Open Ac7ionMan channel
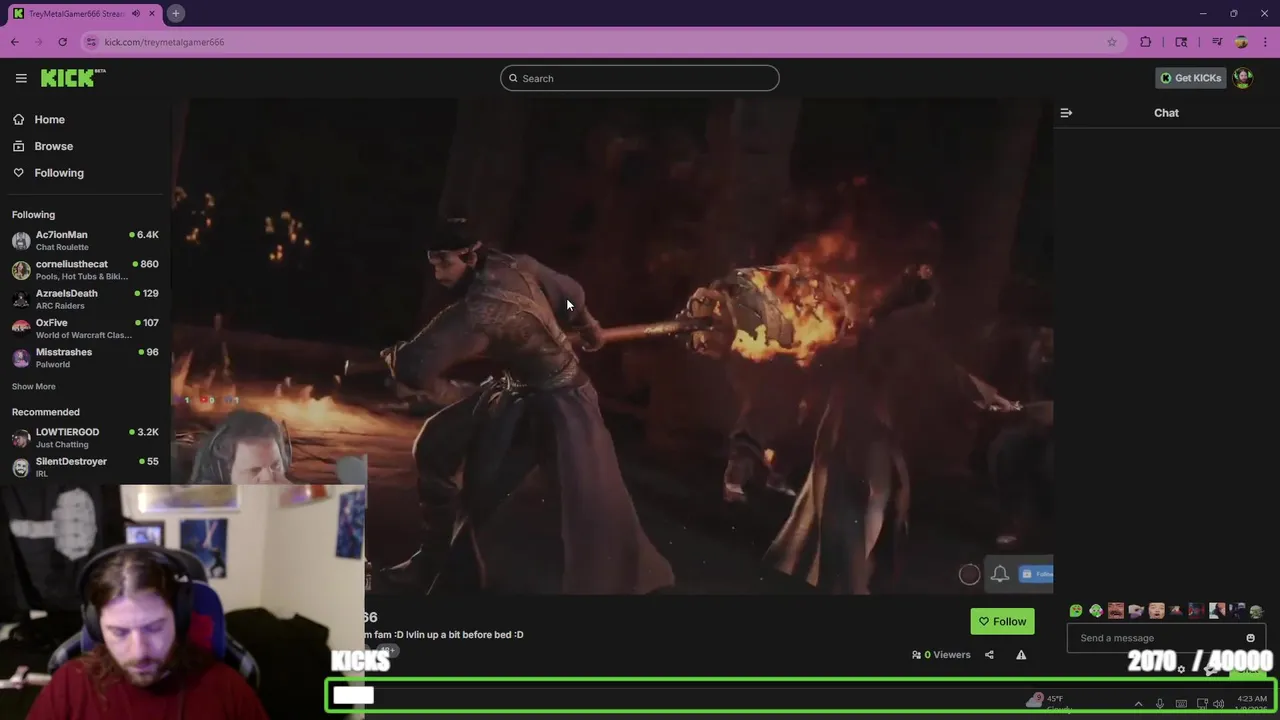 pyautogui.click(x=85, y=240)
